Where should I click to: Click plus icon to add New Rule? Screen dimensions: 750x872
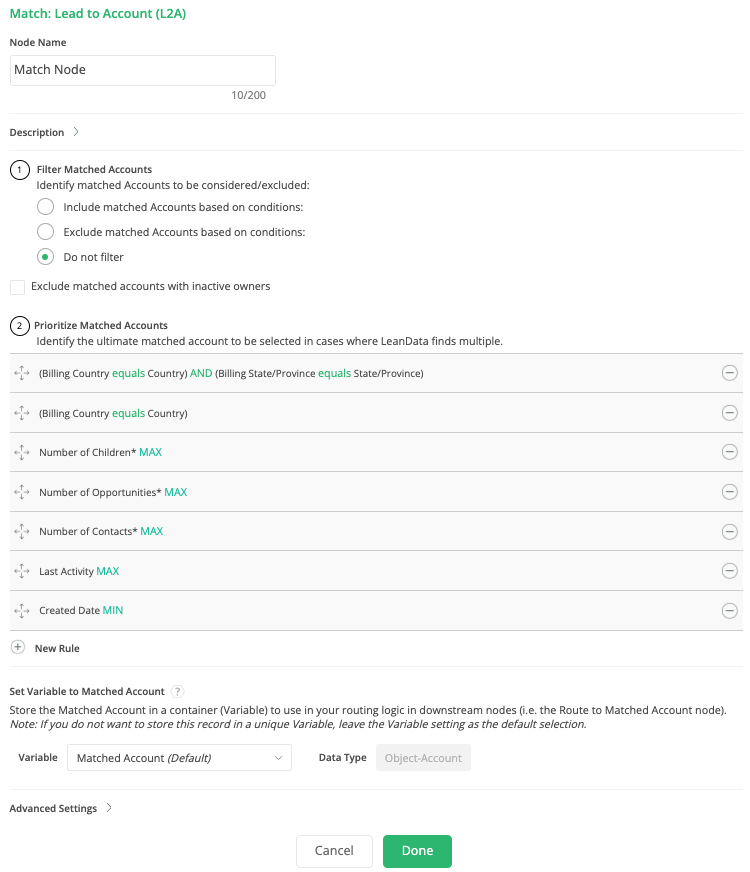click(x=17, y=648)
